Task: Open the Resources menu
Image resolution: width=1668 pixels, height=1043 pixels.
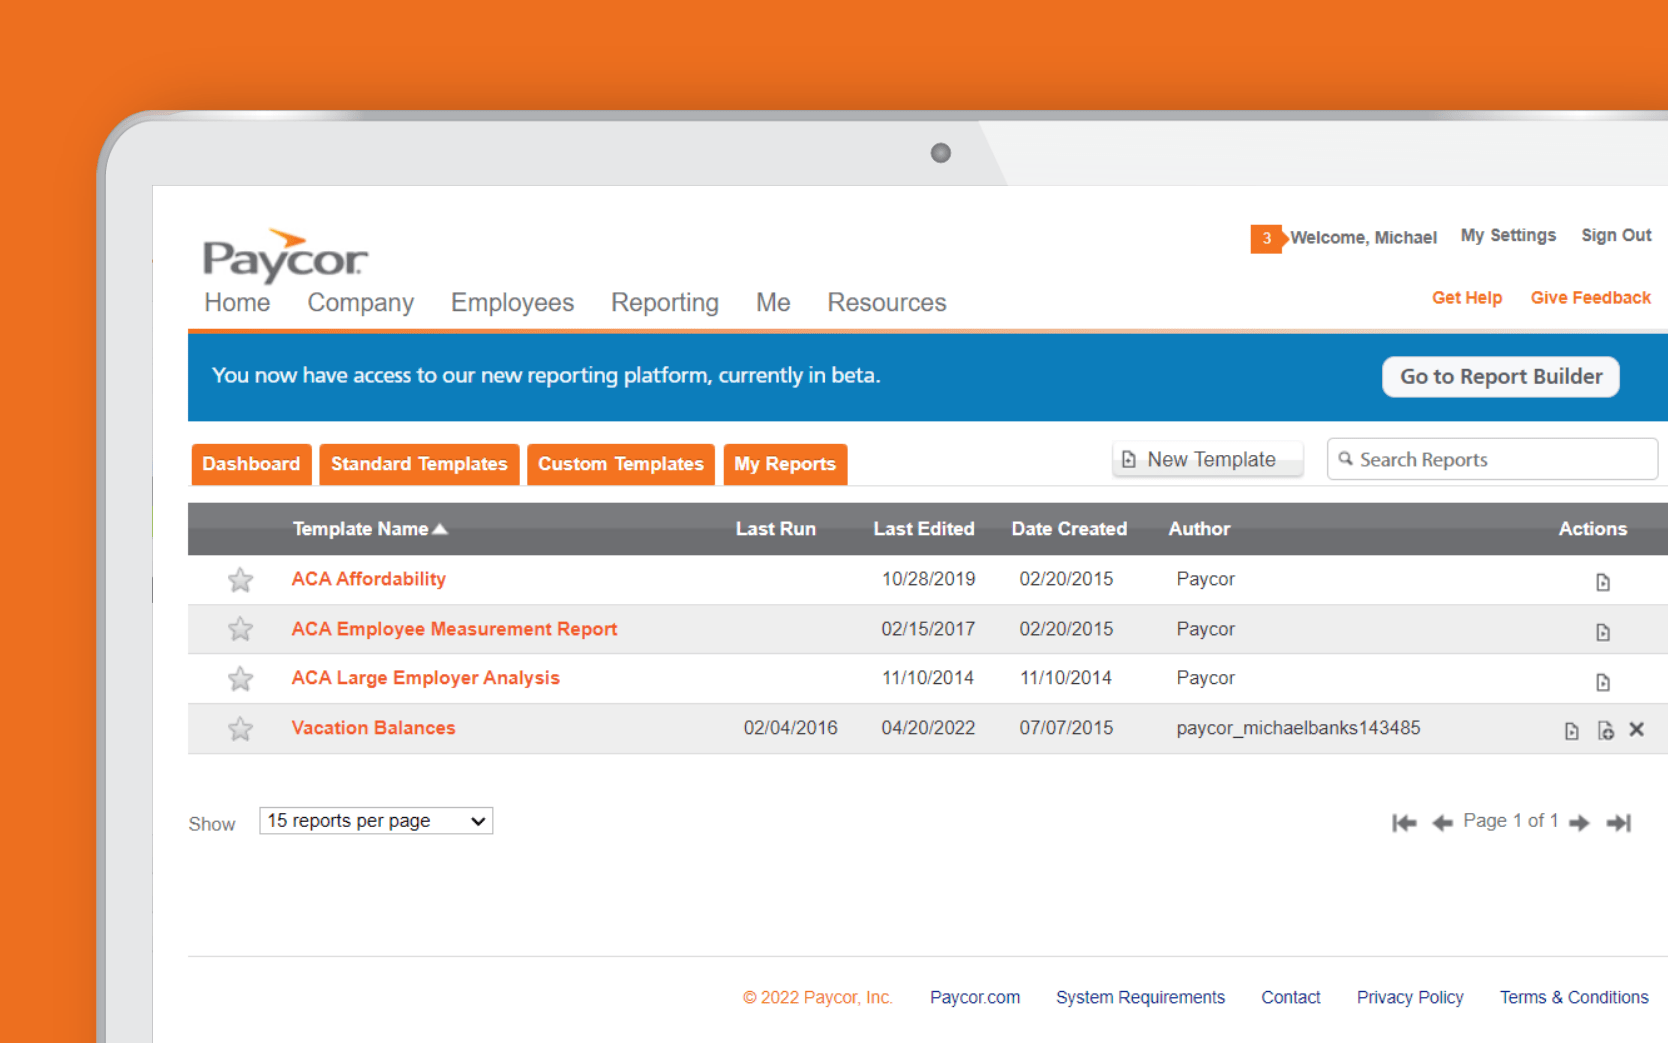Action: tap(887, 303)
